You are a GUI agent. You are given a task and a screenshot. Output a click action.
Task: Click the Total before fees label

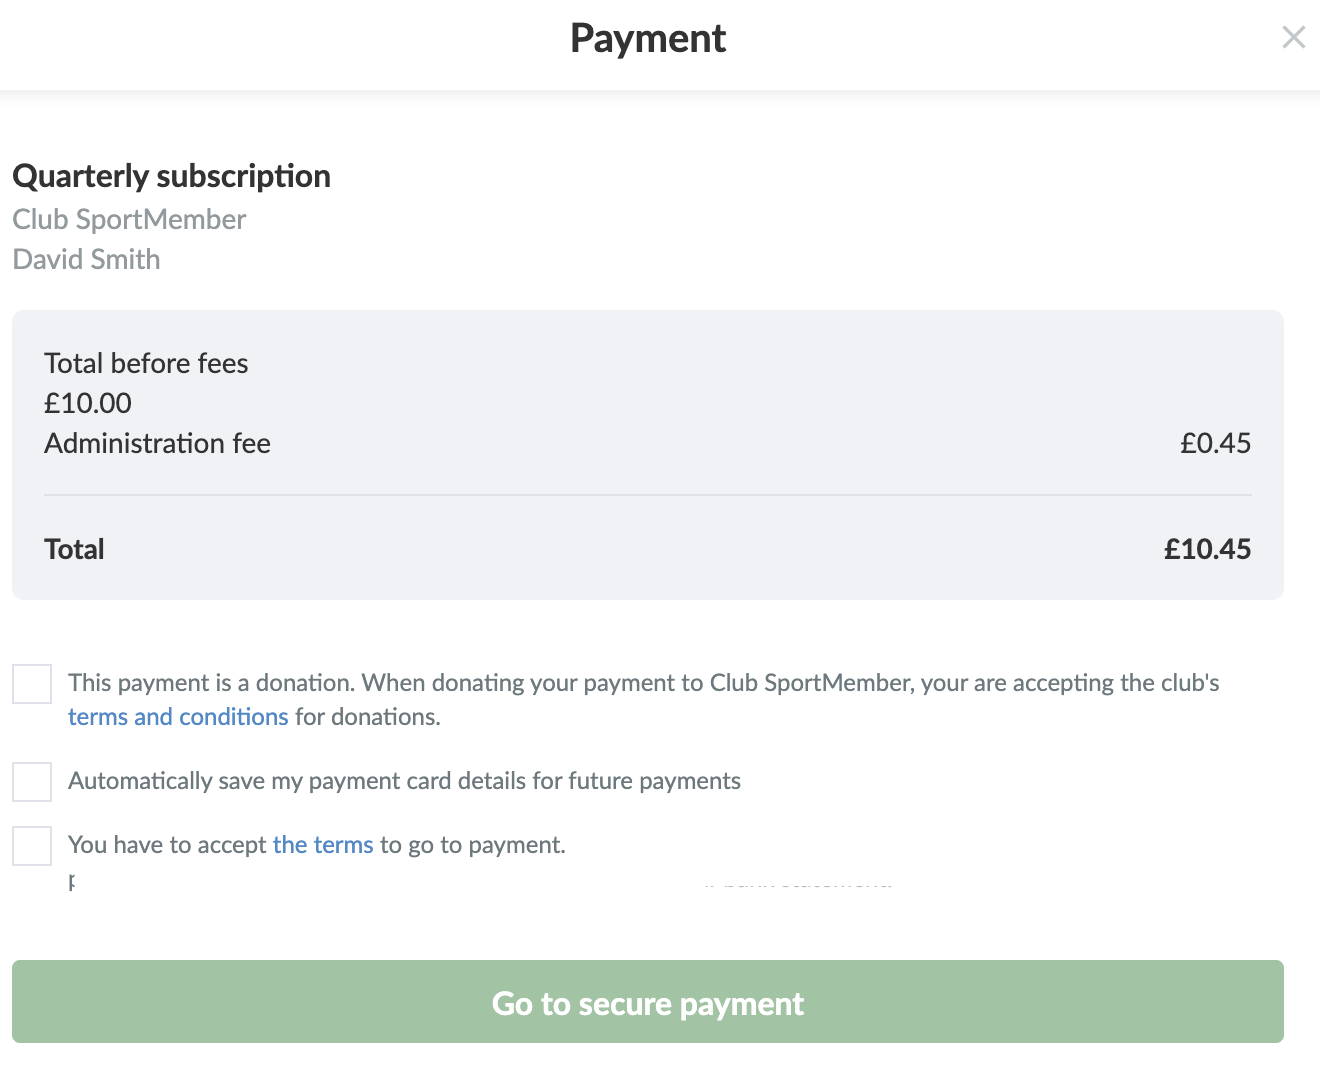pos(146,364)
